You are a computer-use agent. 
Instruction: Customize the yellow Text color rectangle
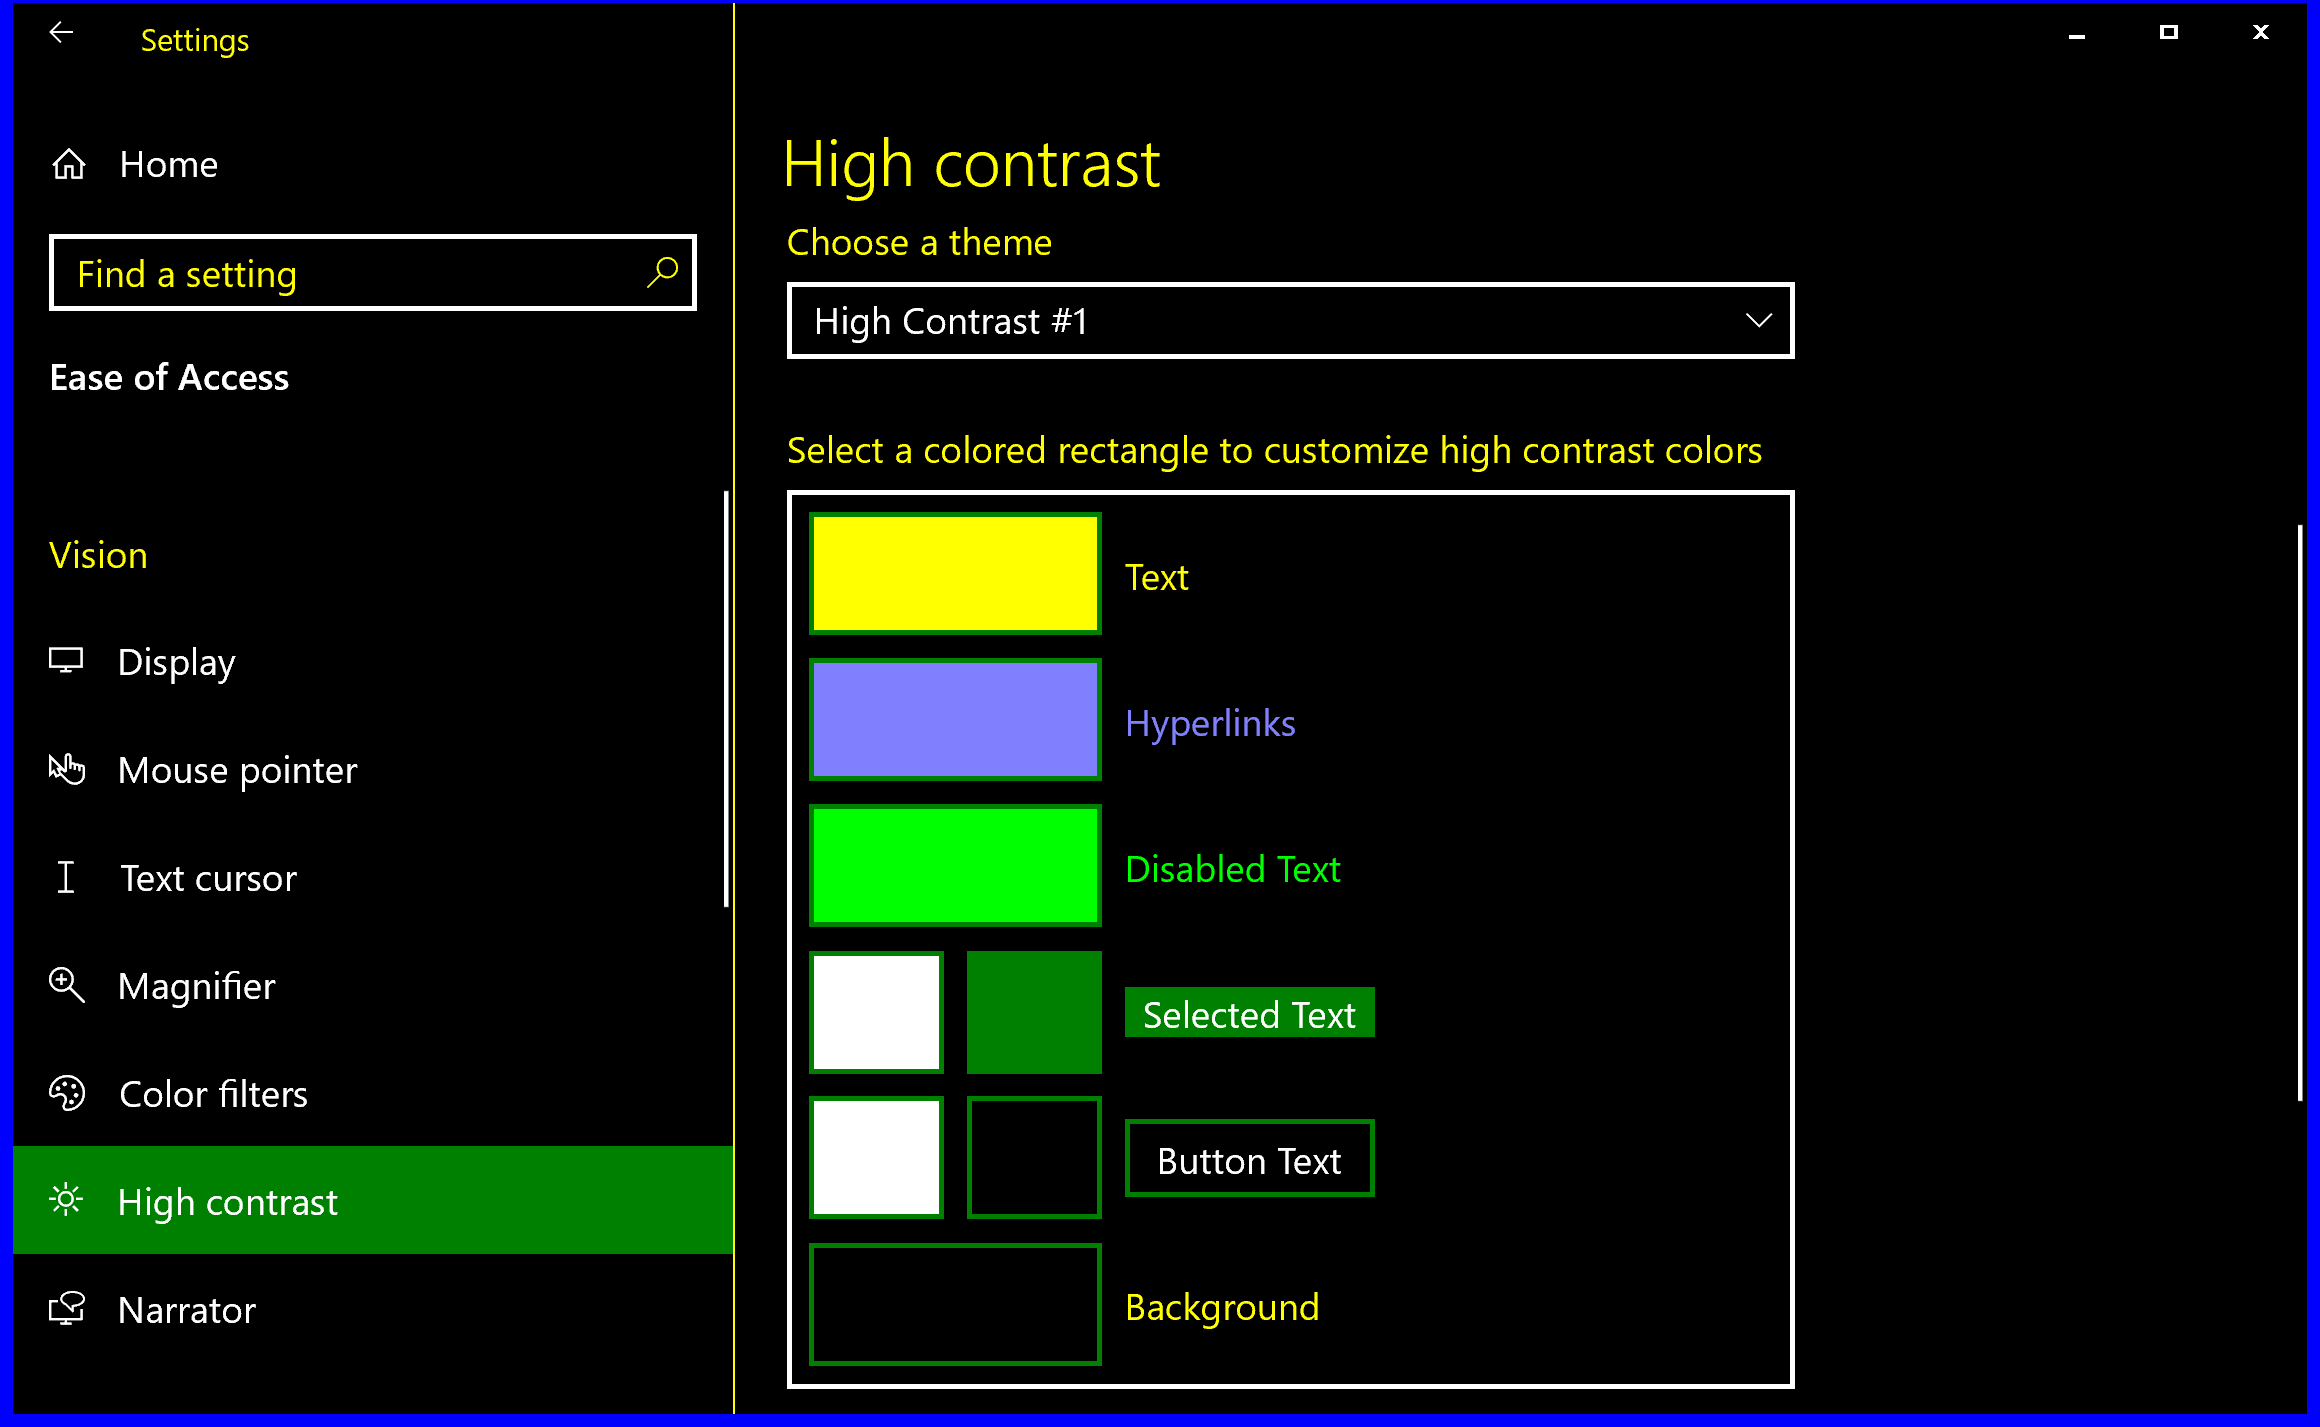955,573
